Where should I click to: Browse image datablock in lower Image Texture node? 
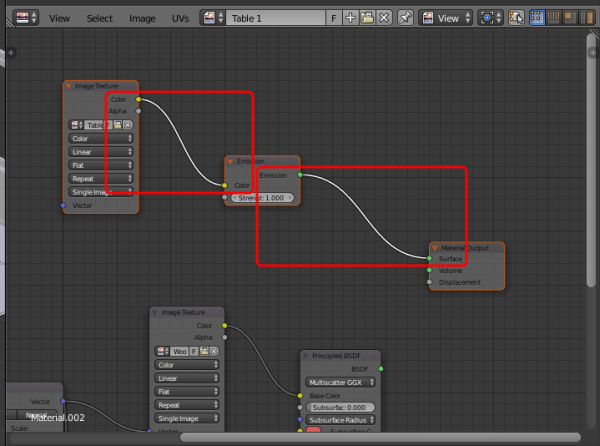point(163,351)
